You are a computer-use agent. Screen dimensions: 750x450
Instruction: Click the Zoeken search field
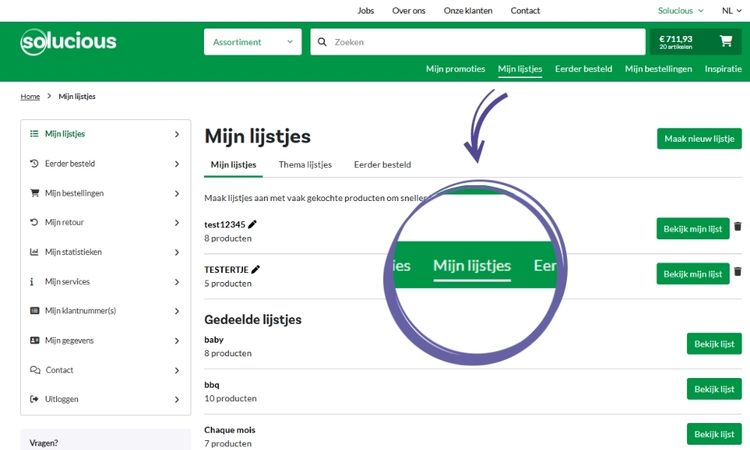click(x=485, y=42)
